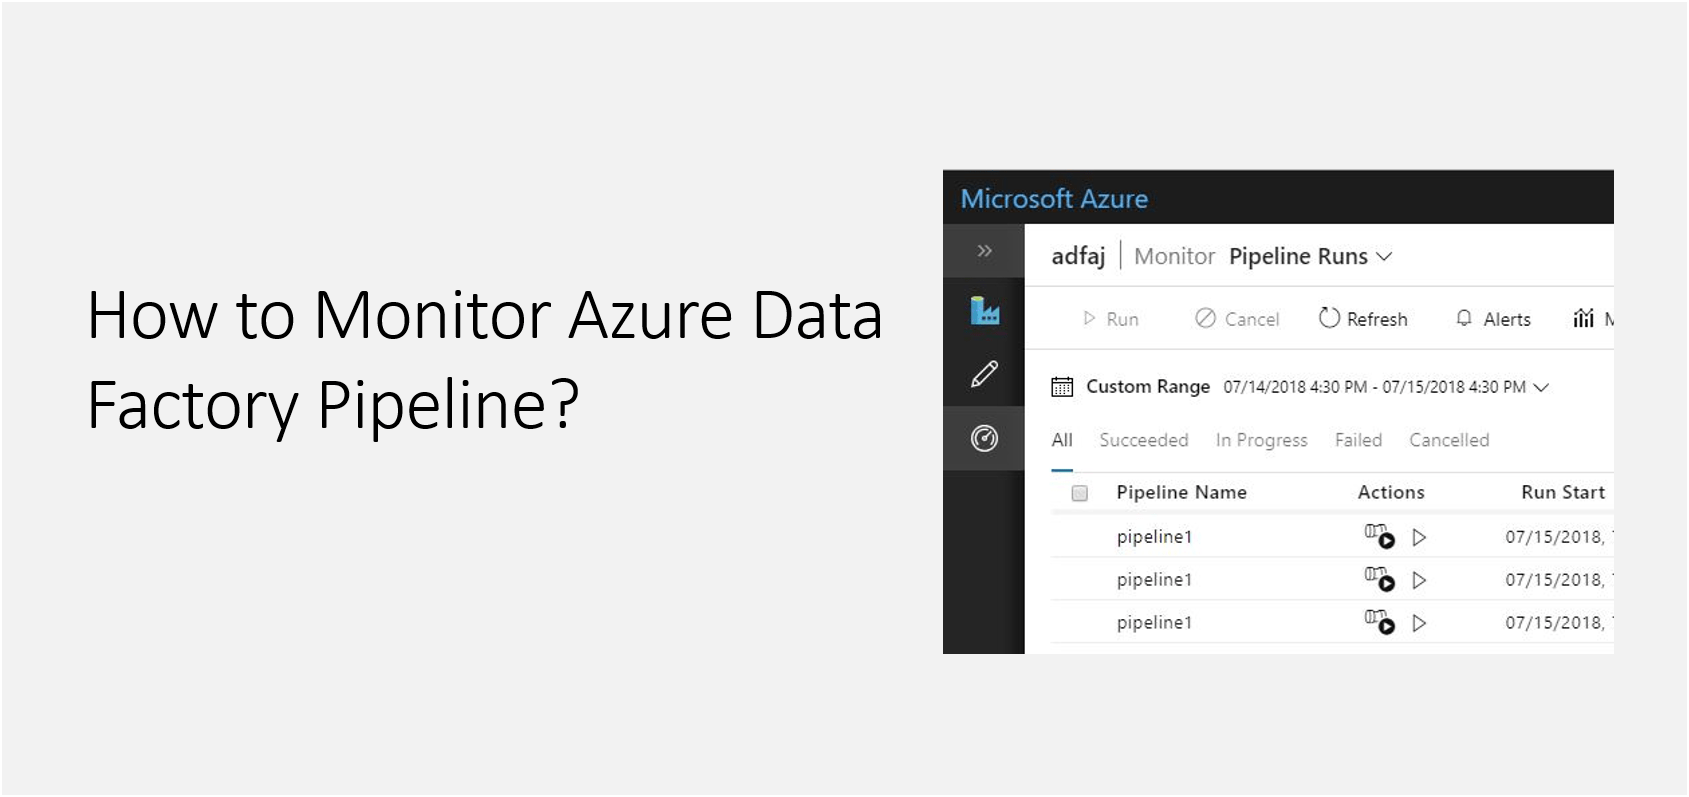Check the select-all checkbox in table header
Viewport: 1689px width, 797px height.
click(1081, 493)
